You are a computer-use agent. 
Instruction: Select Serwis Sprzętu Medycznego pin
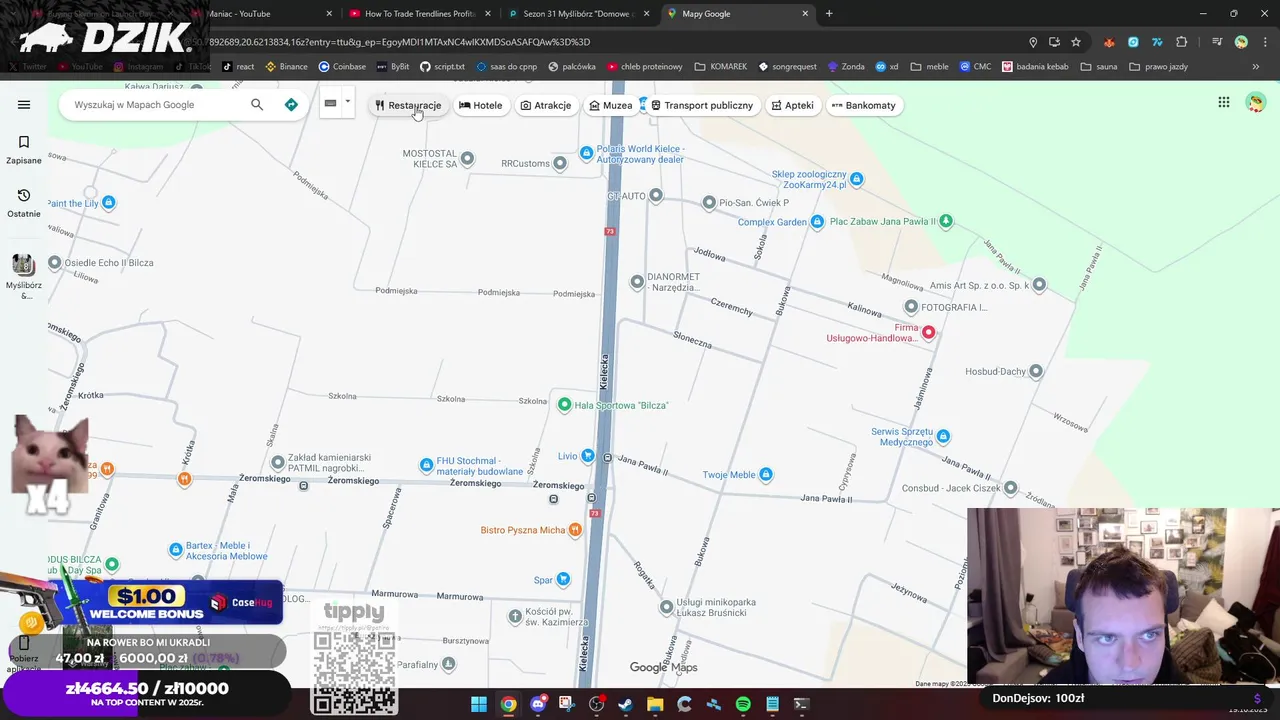pos(943,436)
